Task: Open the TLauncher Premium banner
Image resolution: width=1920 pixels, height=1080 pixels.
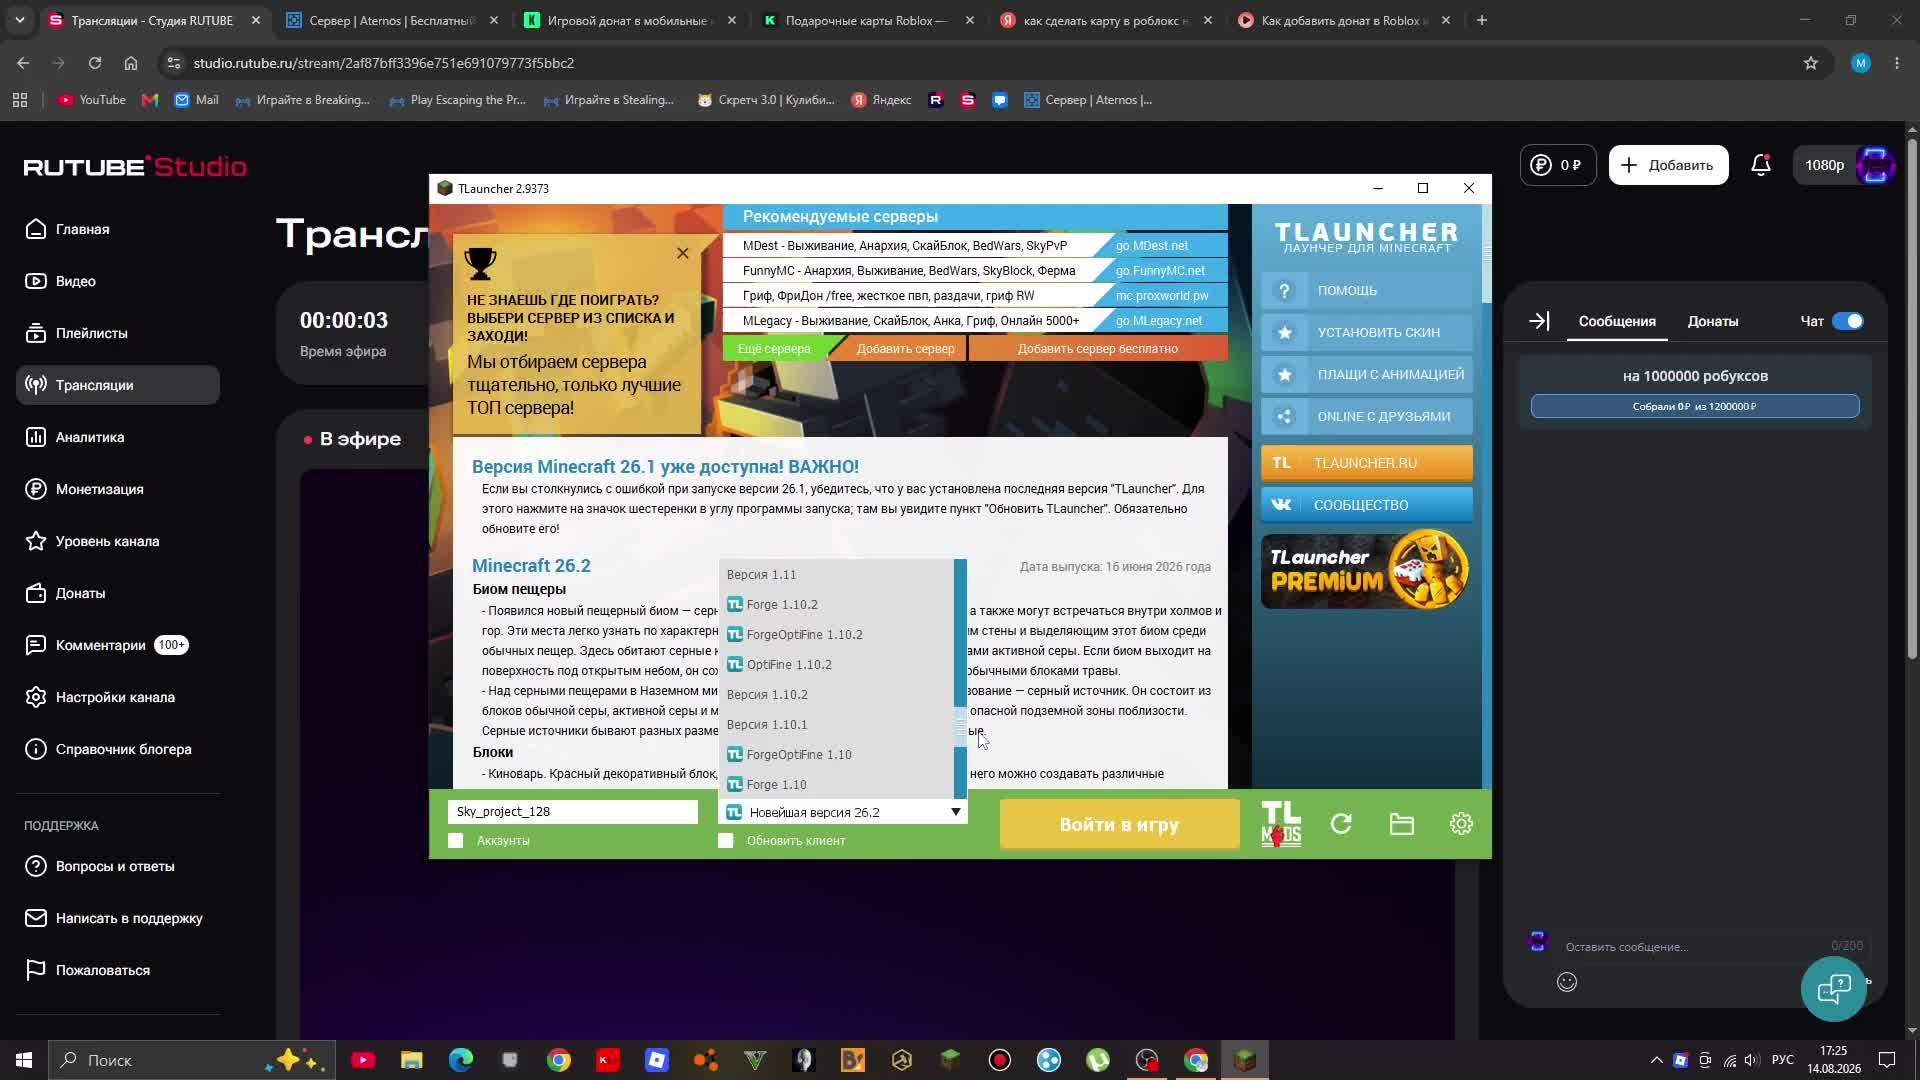Action: coord(1366,570)
